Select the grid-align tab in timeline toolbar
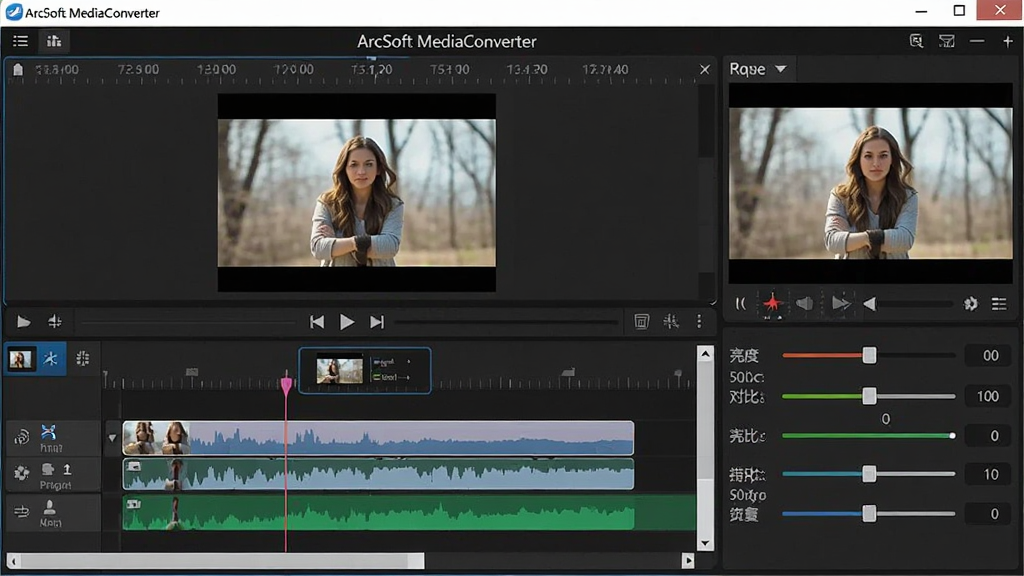 (82, 359)
